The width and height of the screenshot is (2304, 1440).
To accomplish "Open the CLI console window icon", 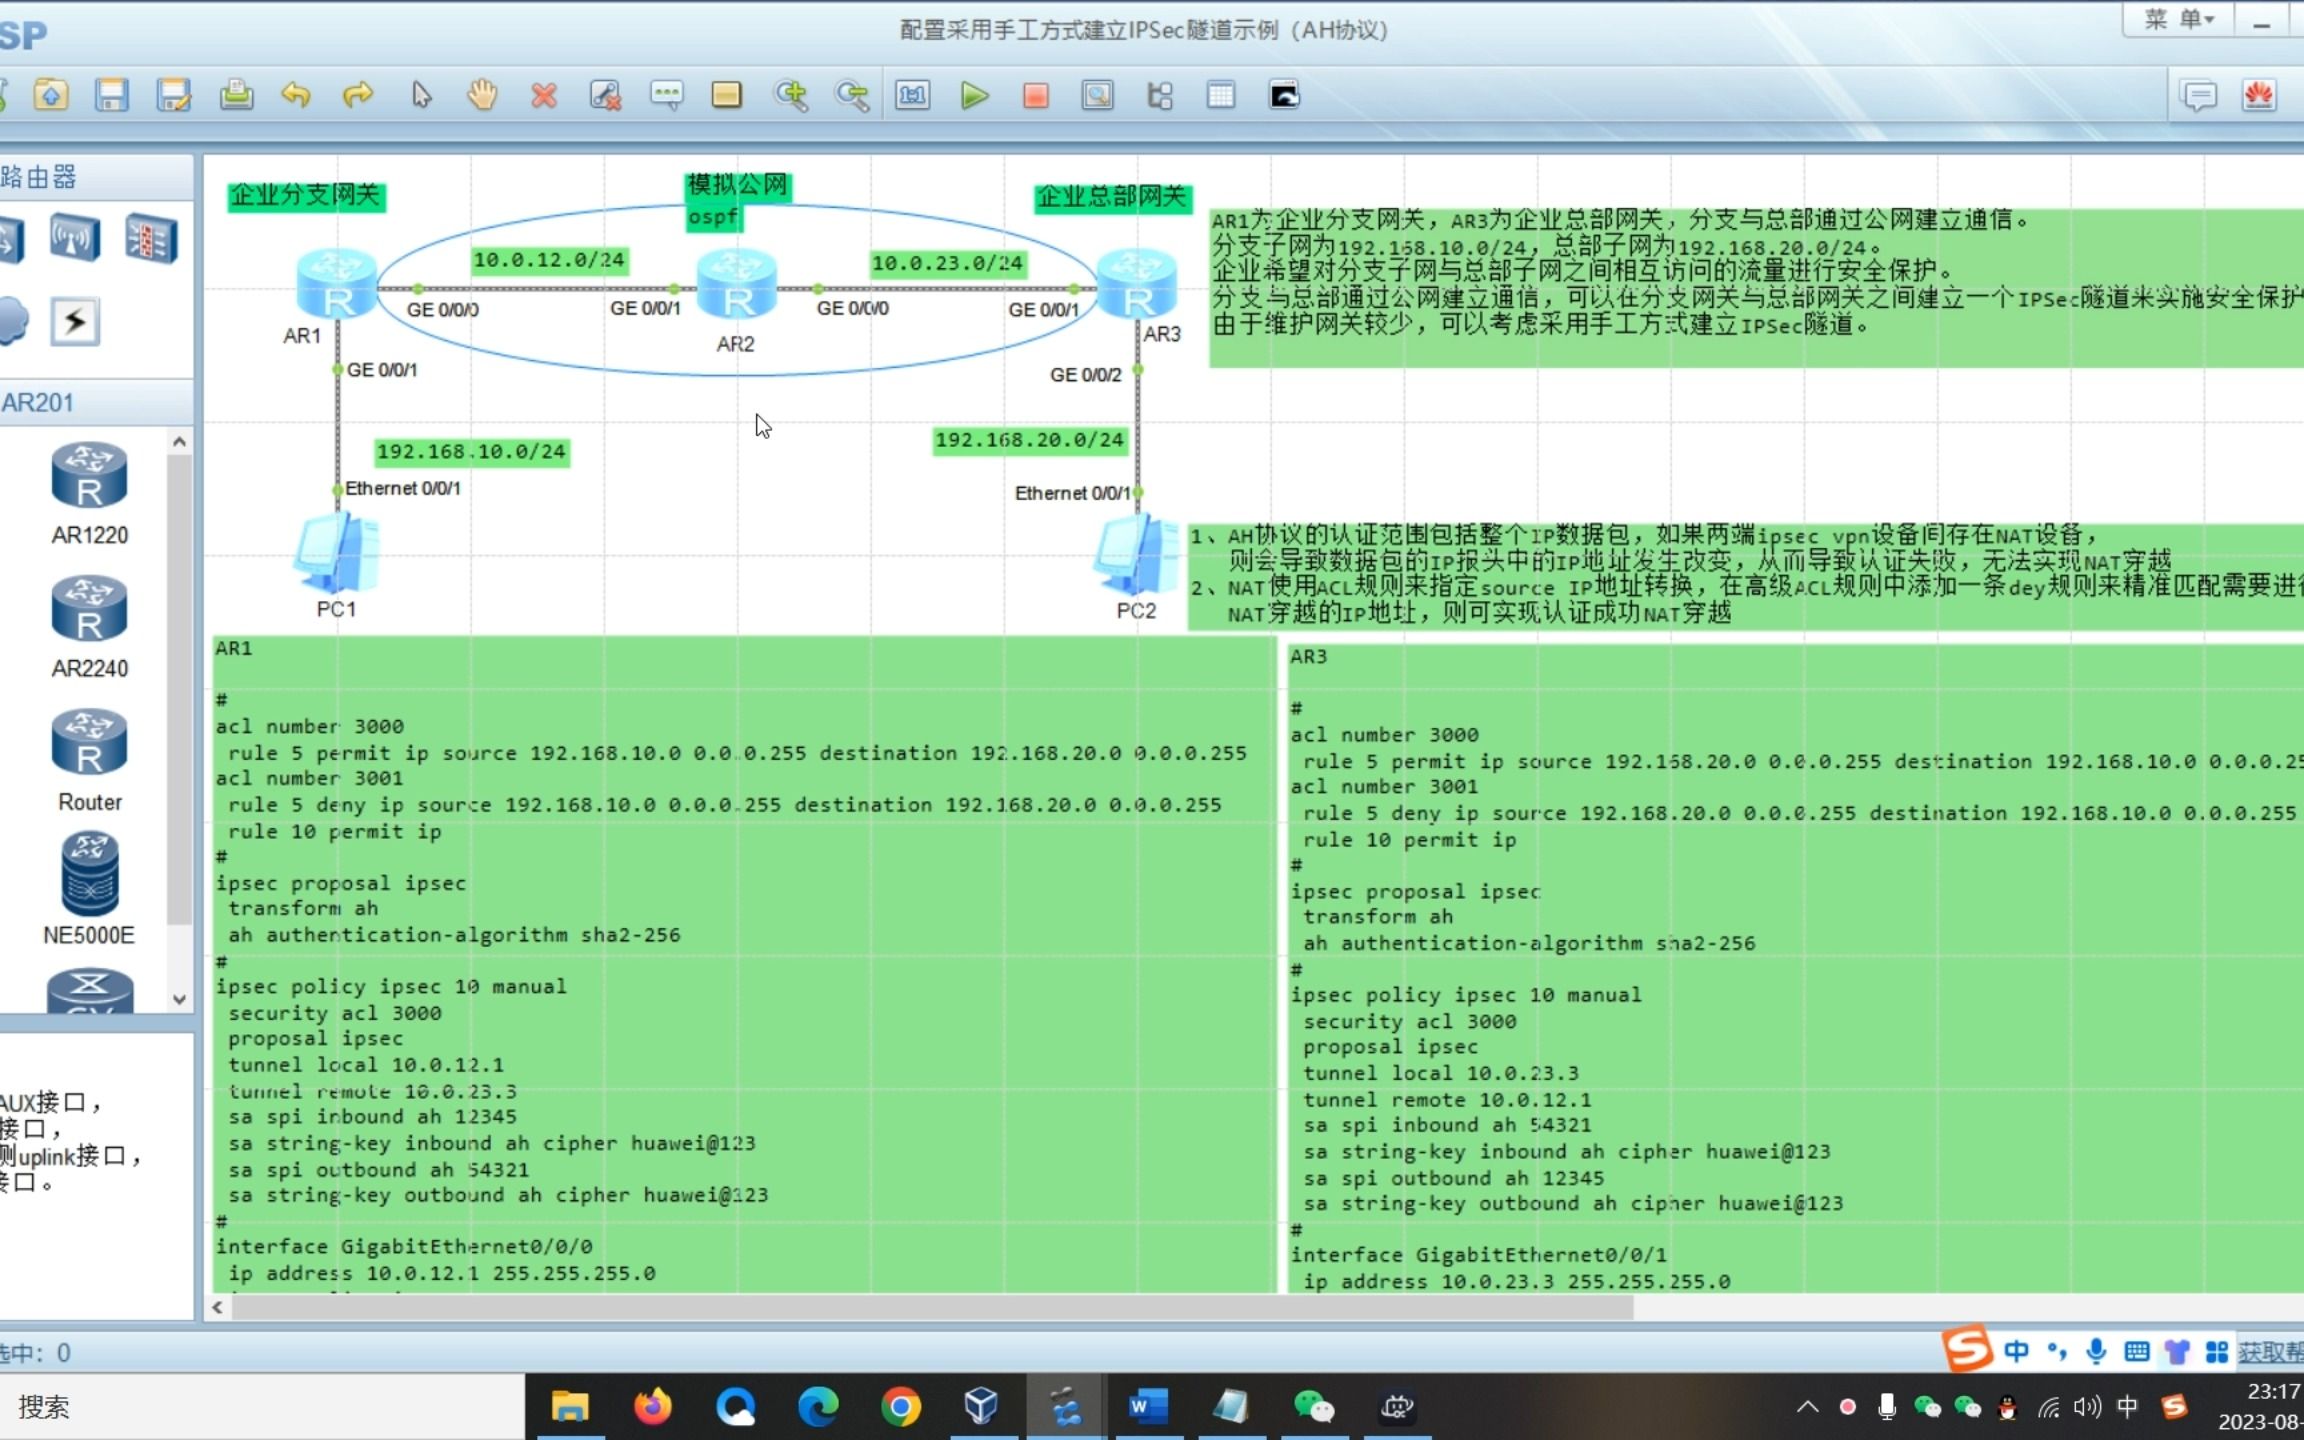I will (x=1284, y=96).
